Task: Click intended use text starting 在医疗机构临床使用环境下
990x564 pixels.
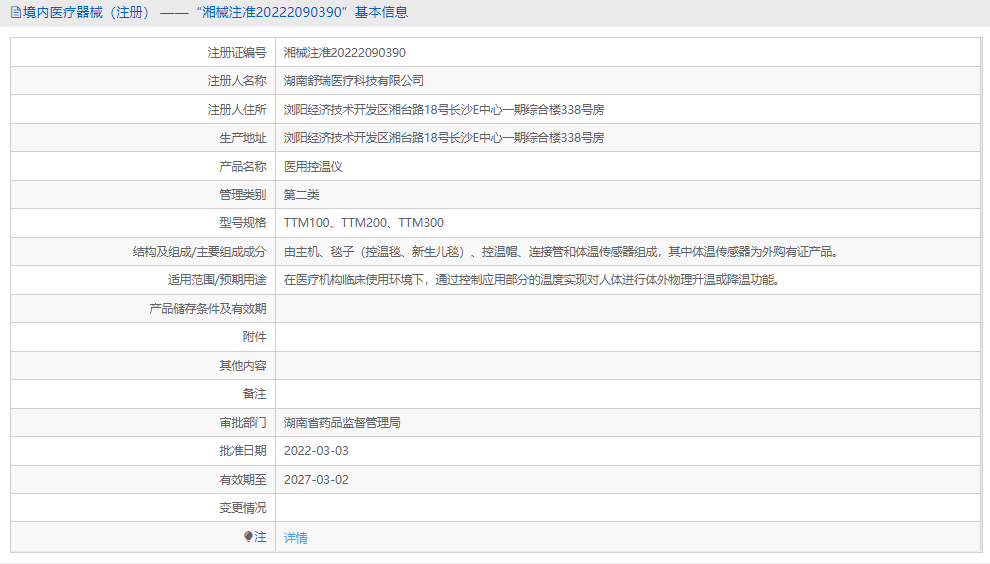Action: pyautogui.click(x=534, y=280)
